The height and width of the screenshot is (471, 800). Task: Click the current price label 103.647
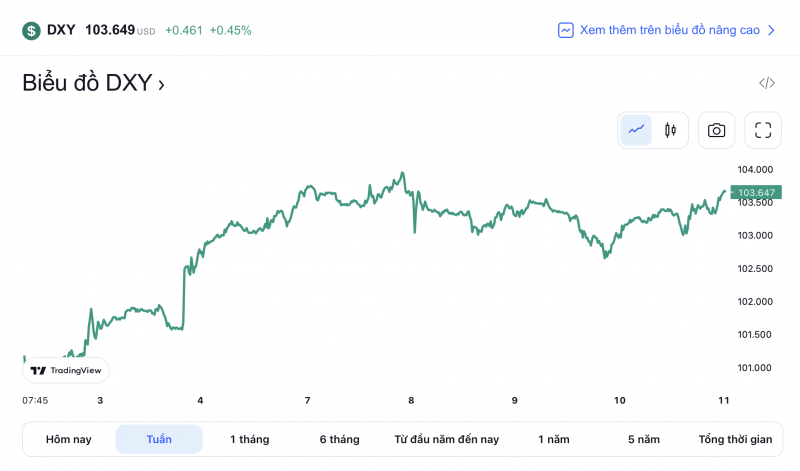[x=756, y=192]
